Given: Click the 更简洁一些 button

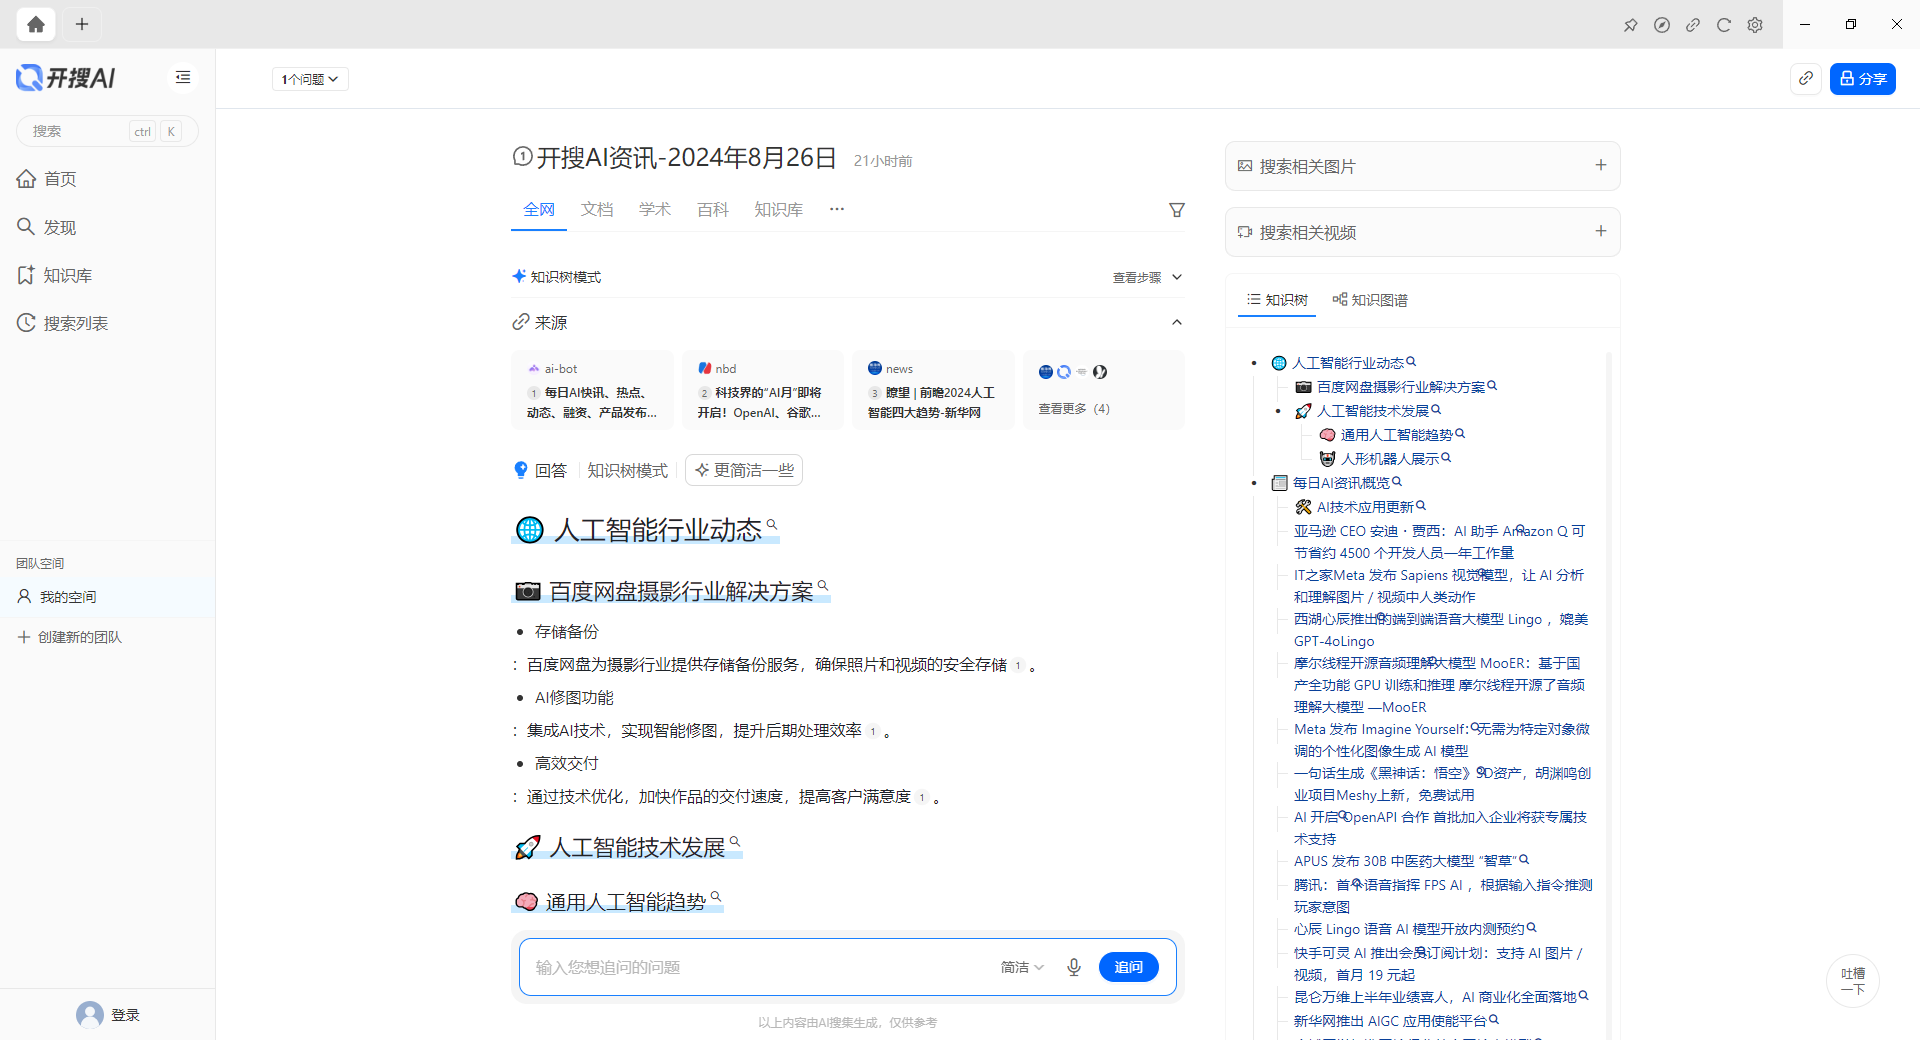Looking at the screenshot, I should (x=743, y=470).
